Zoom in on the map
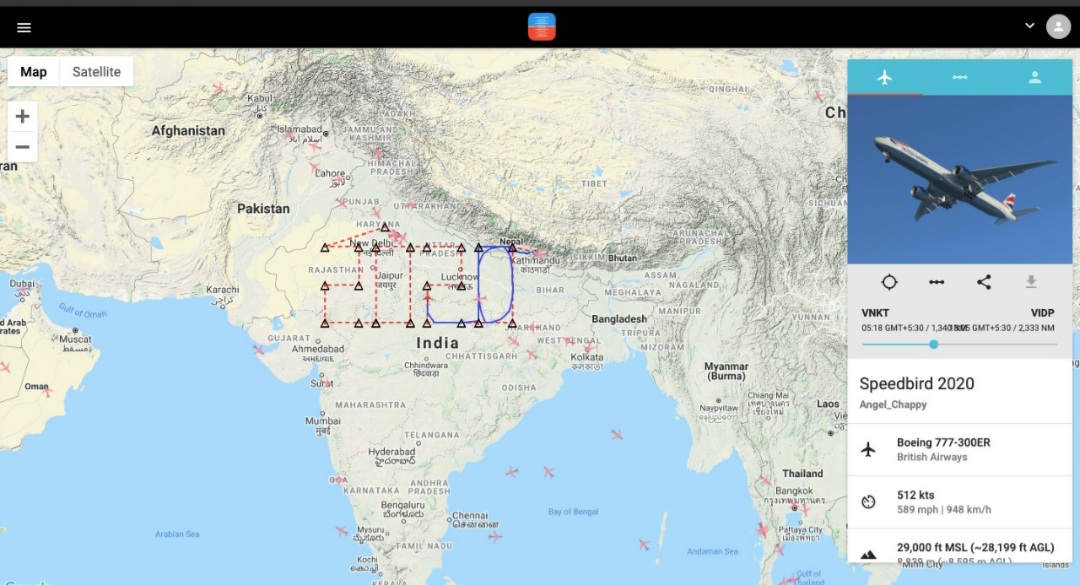Image resolution: width=1080 pixels, height=585 pixels. (x=22, y=116)
